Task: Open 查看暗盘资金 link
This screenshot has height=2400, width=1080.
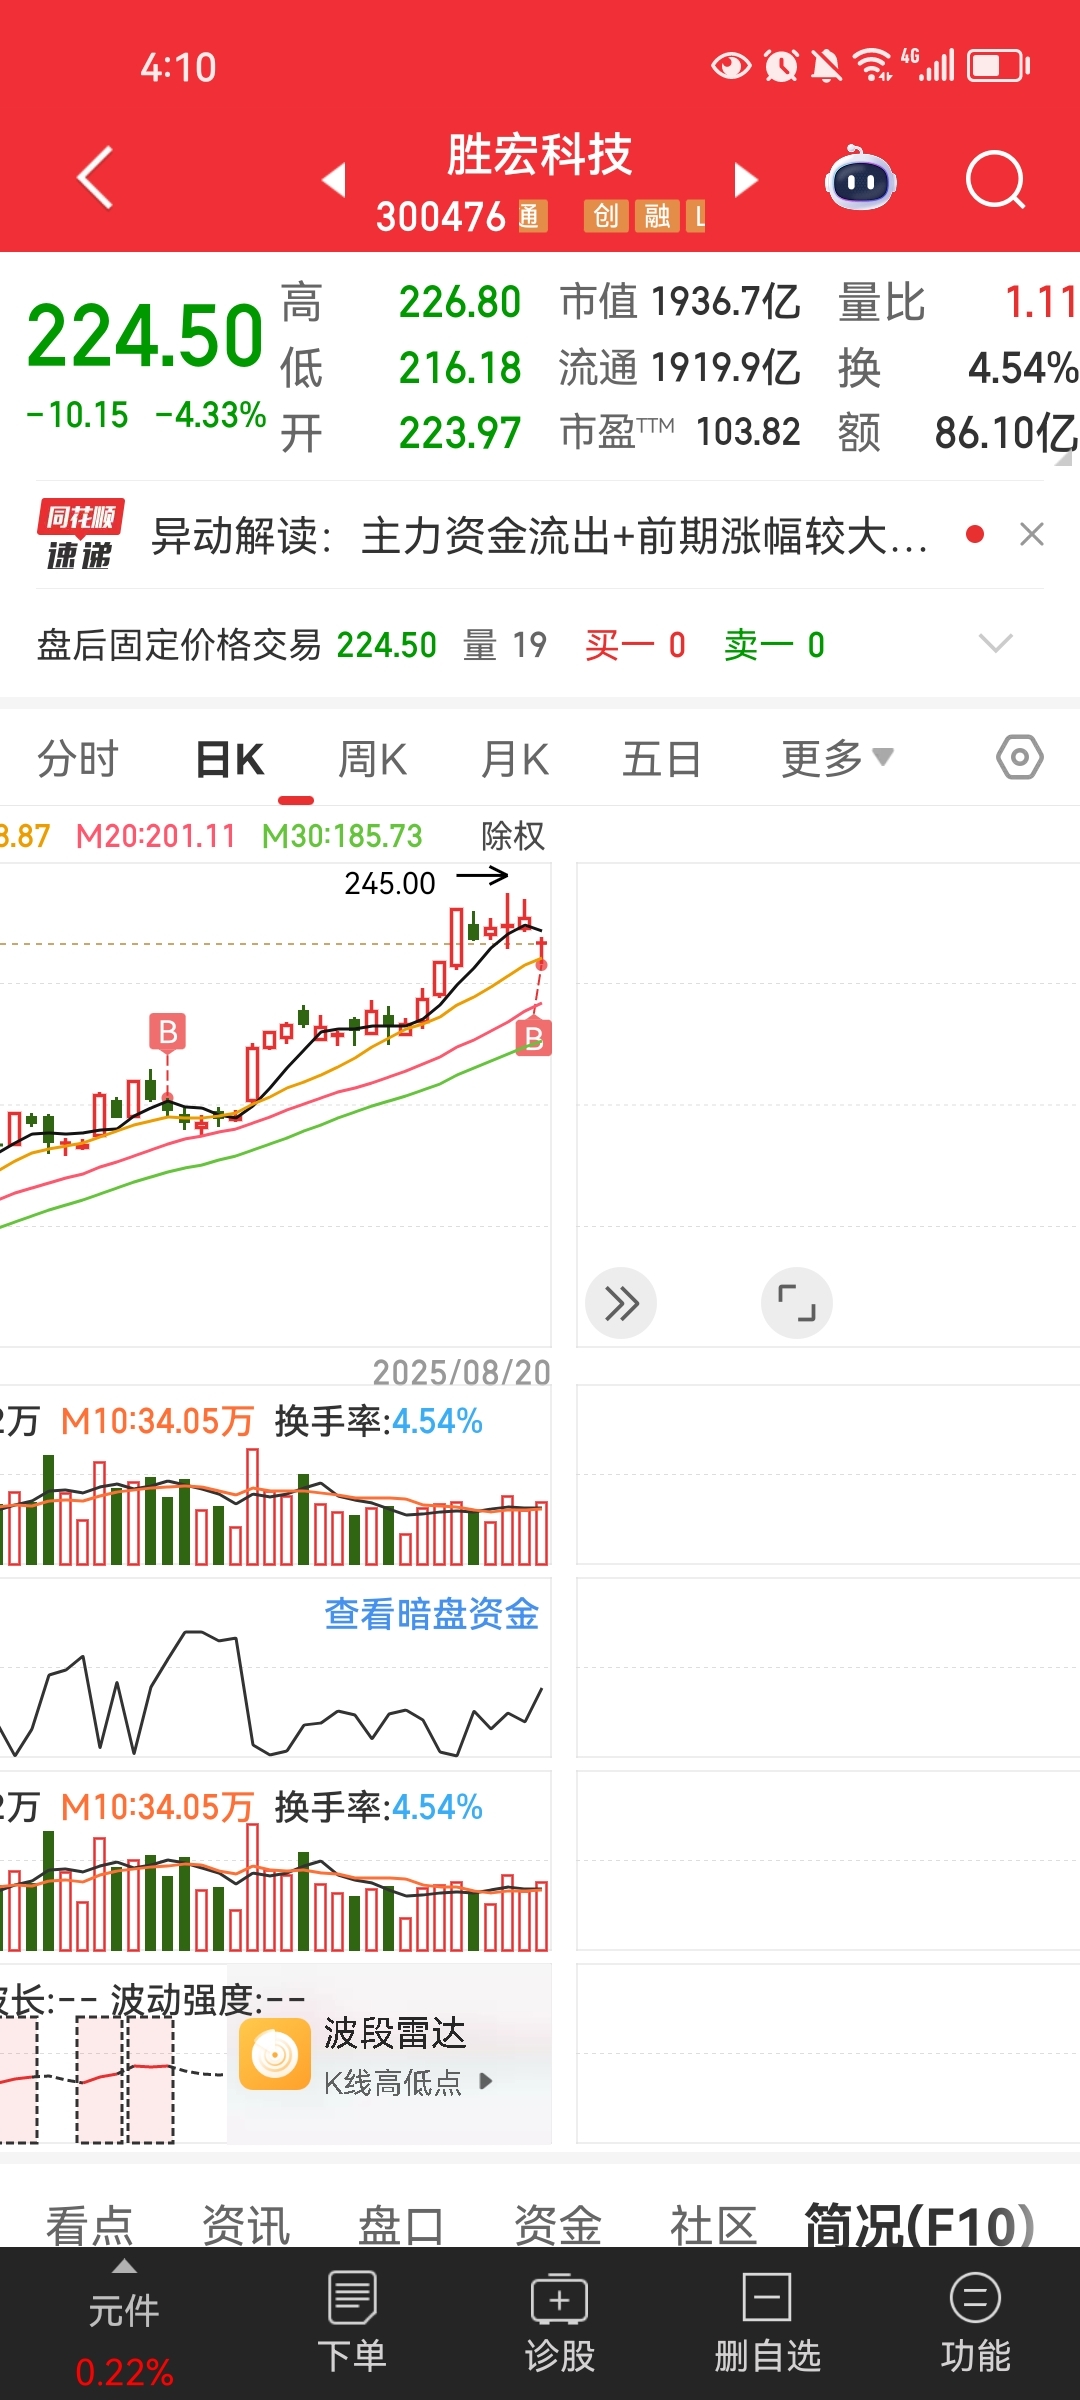Action: (x=432, y=1614)
